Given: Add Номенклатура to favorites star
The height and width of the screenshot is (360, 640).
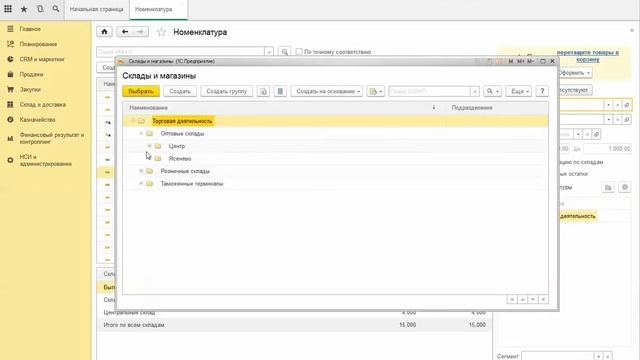Looking at the screenshot, I should 161,32.
